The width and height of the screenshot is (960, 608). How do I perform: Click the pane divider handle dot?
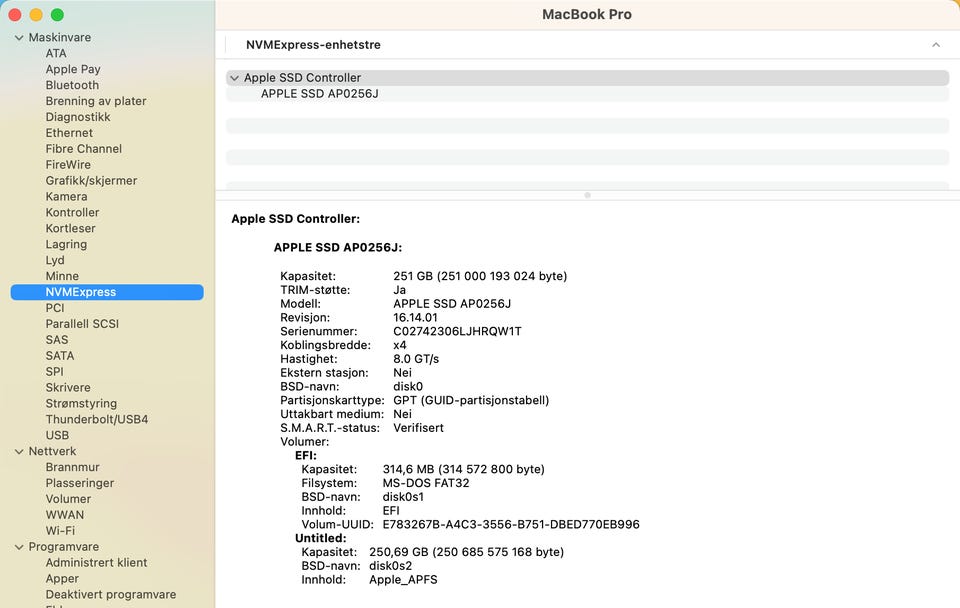(x=587, y=195)
